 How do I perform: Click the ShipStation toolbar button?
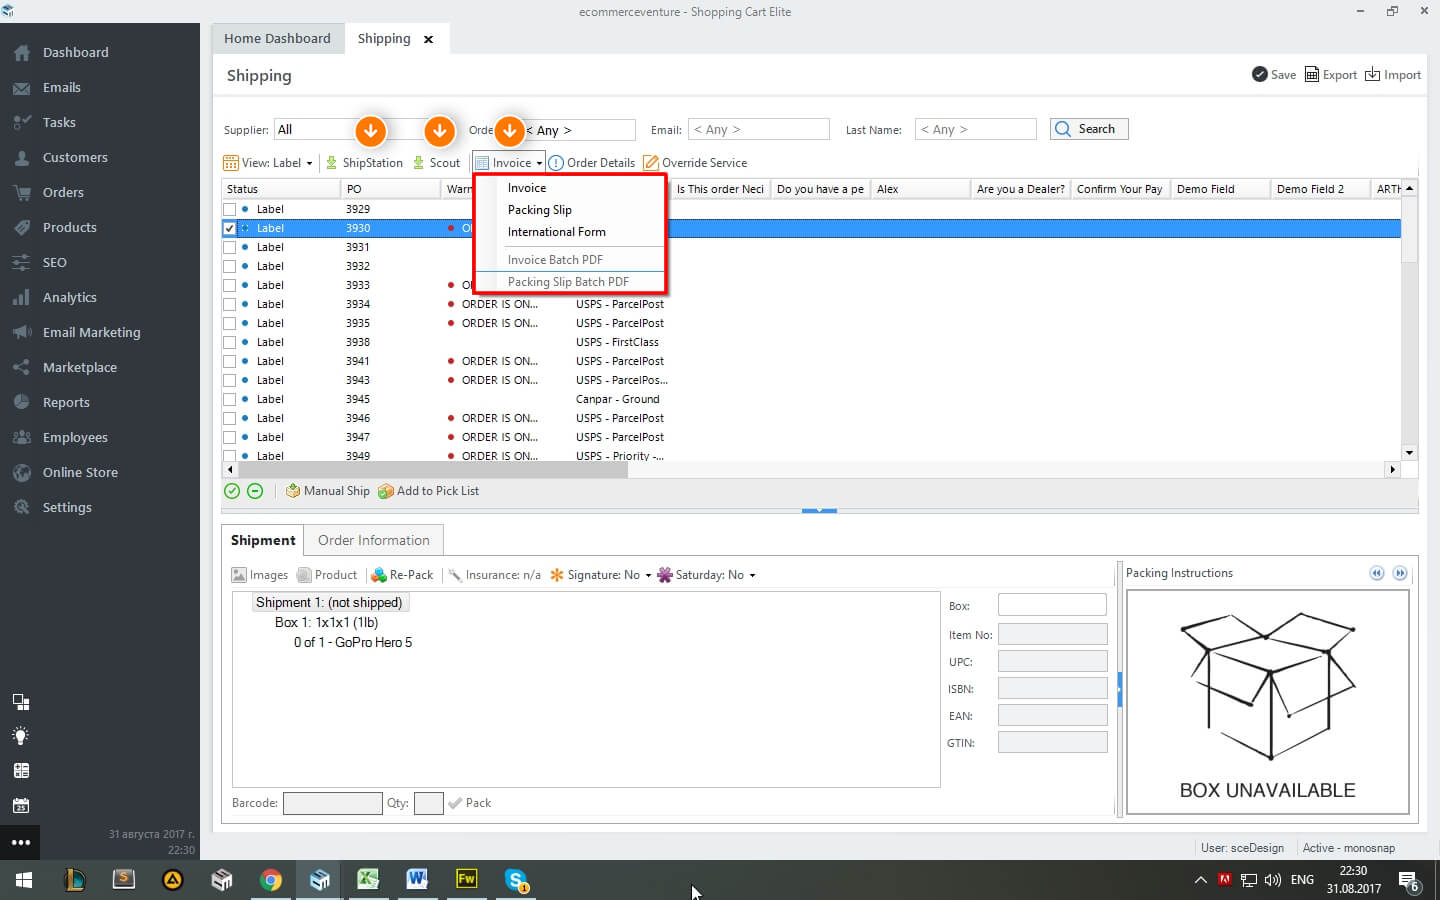pyautogui.click(x=364, y=163)
